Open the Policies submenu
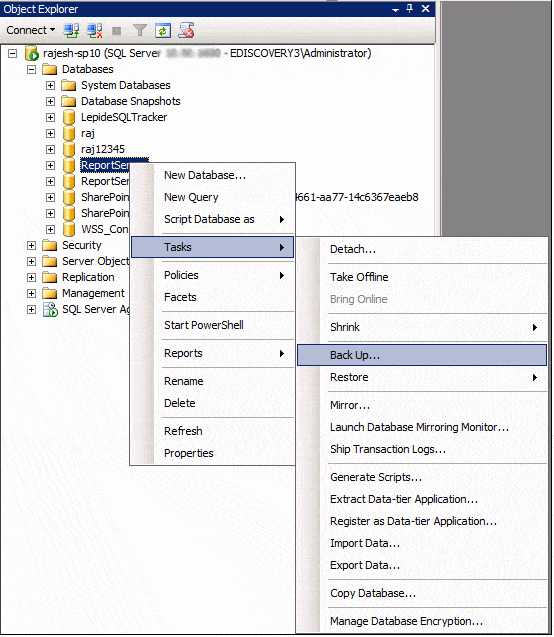Viewport: 554px width, 637px height. click(x=212, y=275)
